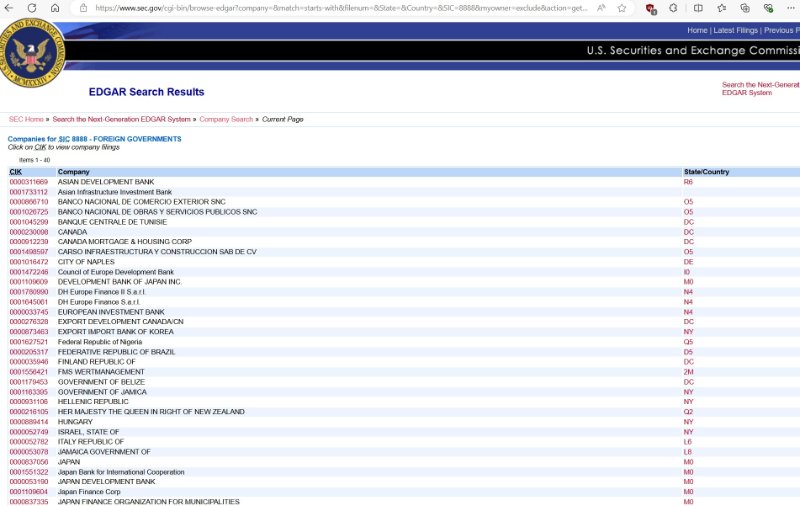Open CIK 0000230098 for Canada
This screenshot has height=506, width=800.
tap(29, 232)
